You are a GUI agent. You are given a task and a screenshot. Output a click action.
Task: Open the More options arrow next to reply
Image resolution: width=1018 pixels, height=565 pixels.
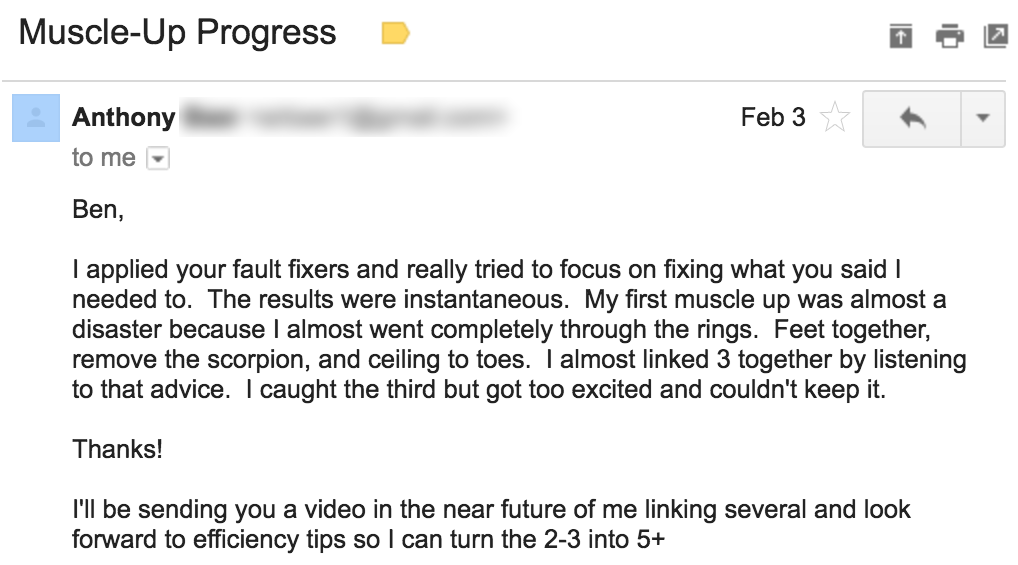pos(983,119)
